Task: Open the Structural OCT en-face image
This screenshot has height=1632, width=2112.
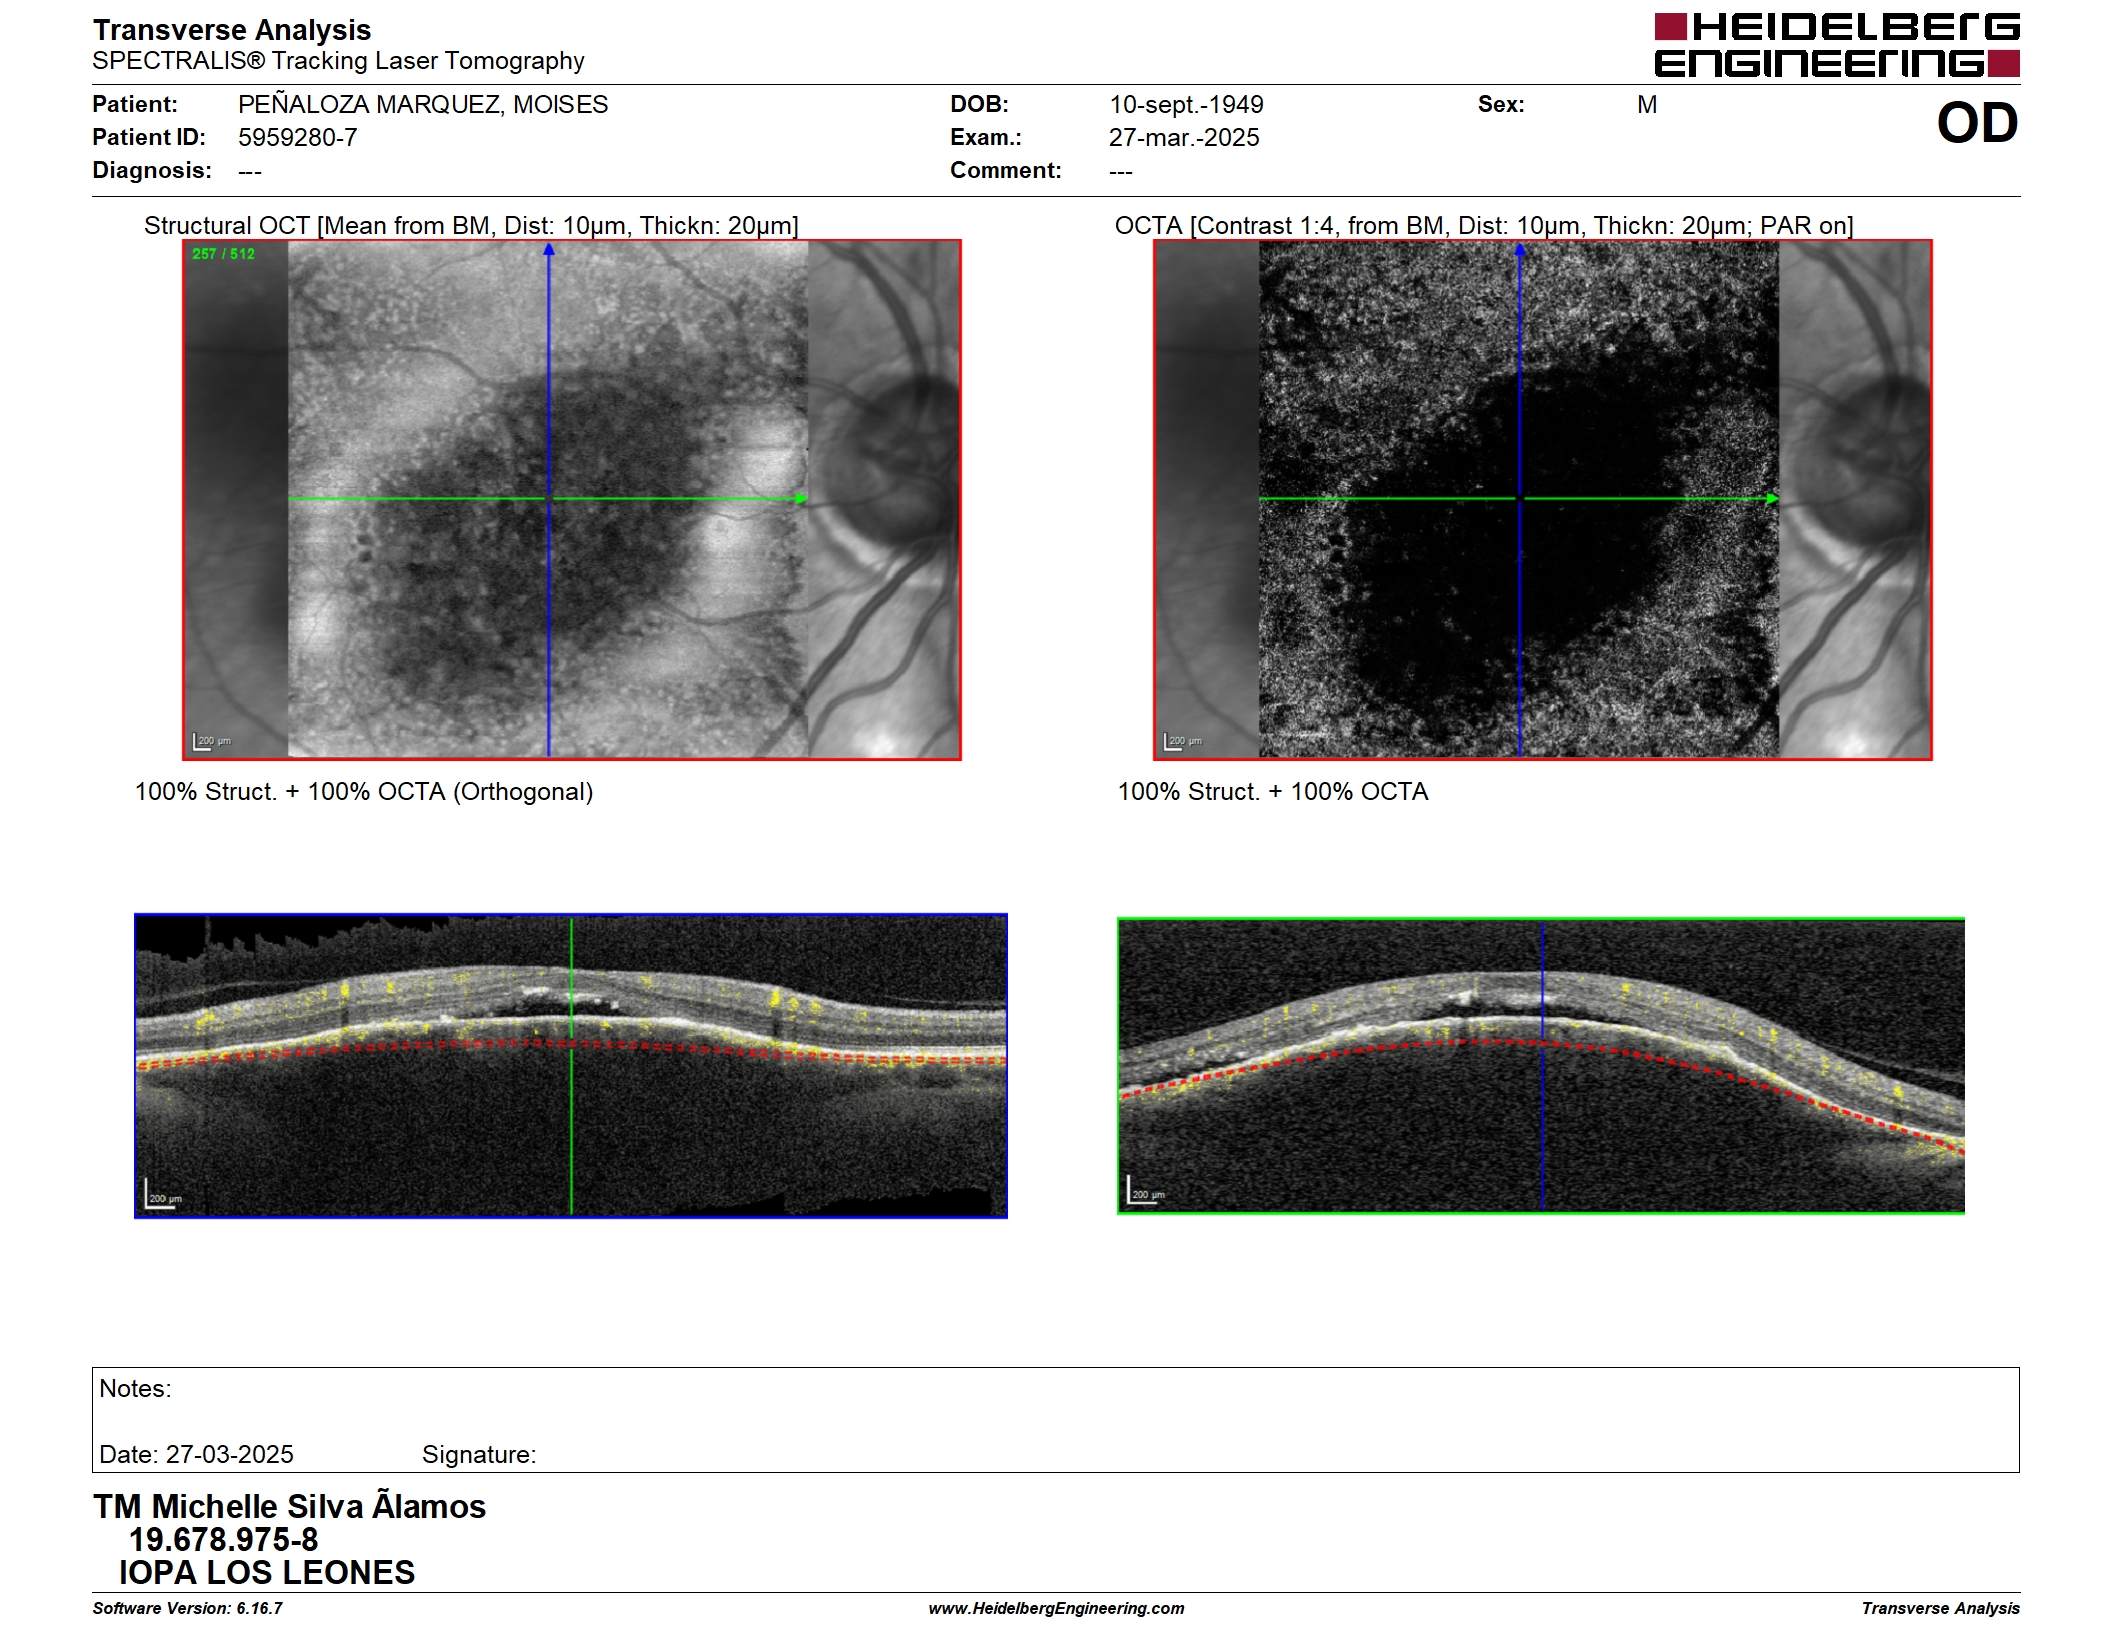Action: pyautogui.click(x=572, y=500)
